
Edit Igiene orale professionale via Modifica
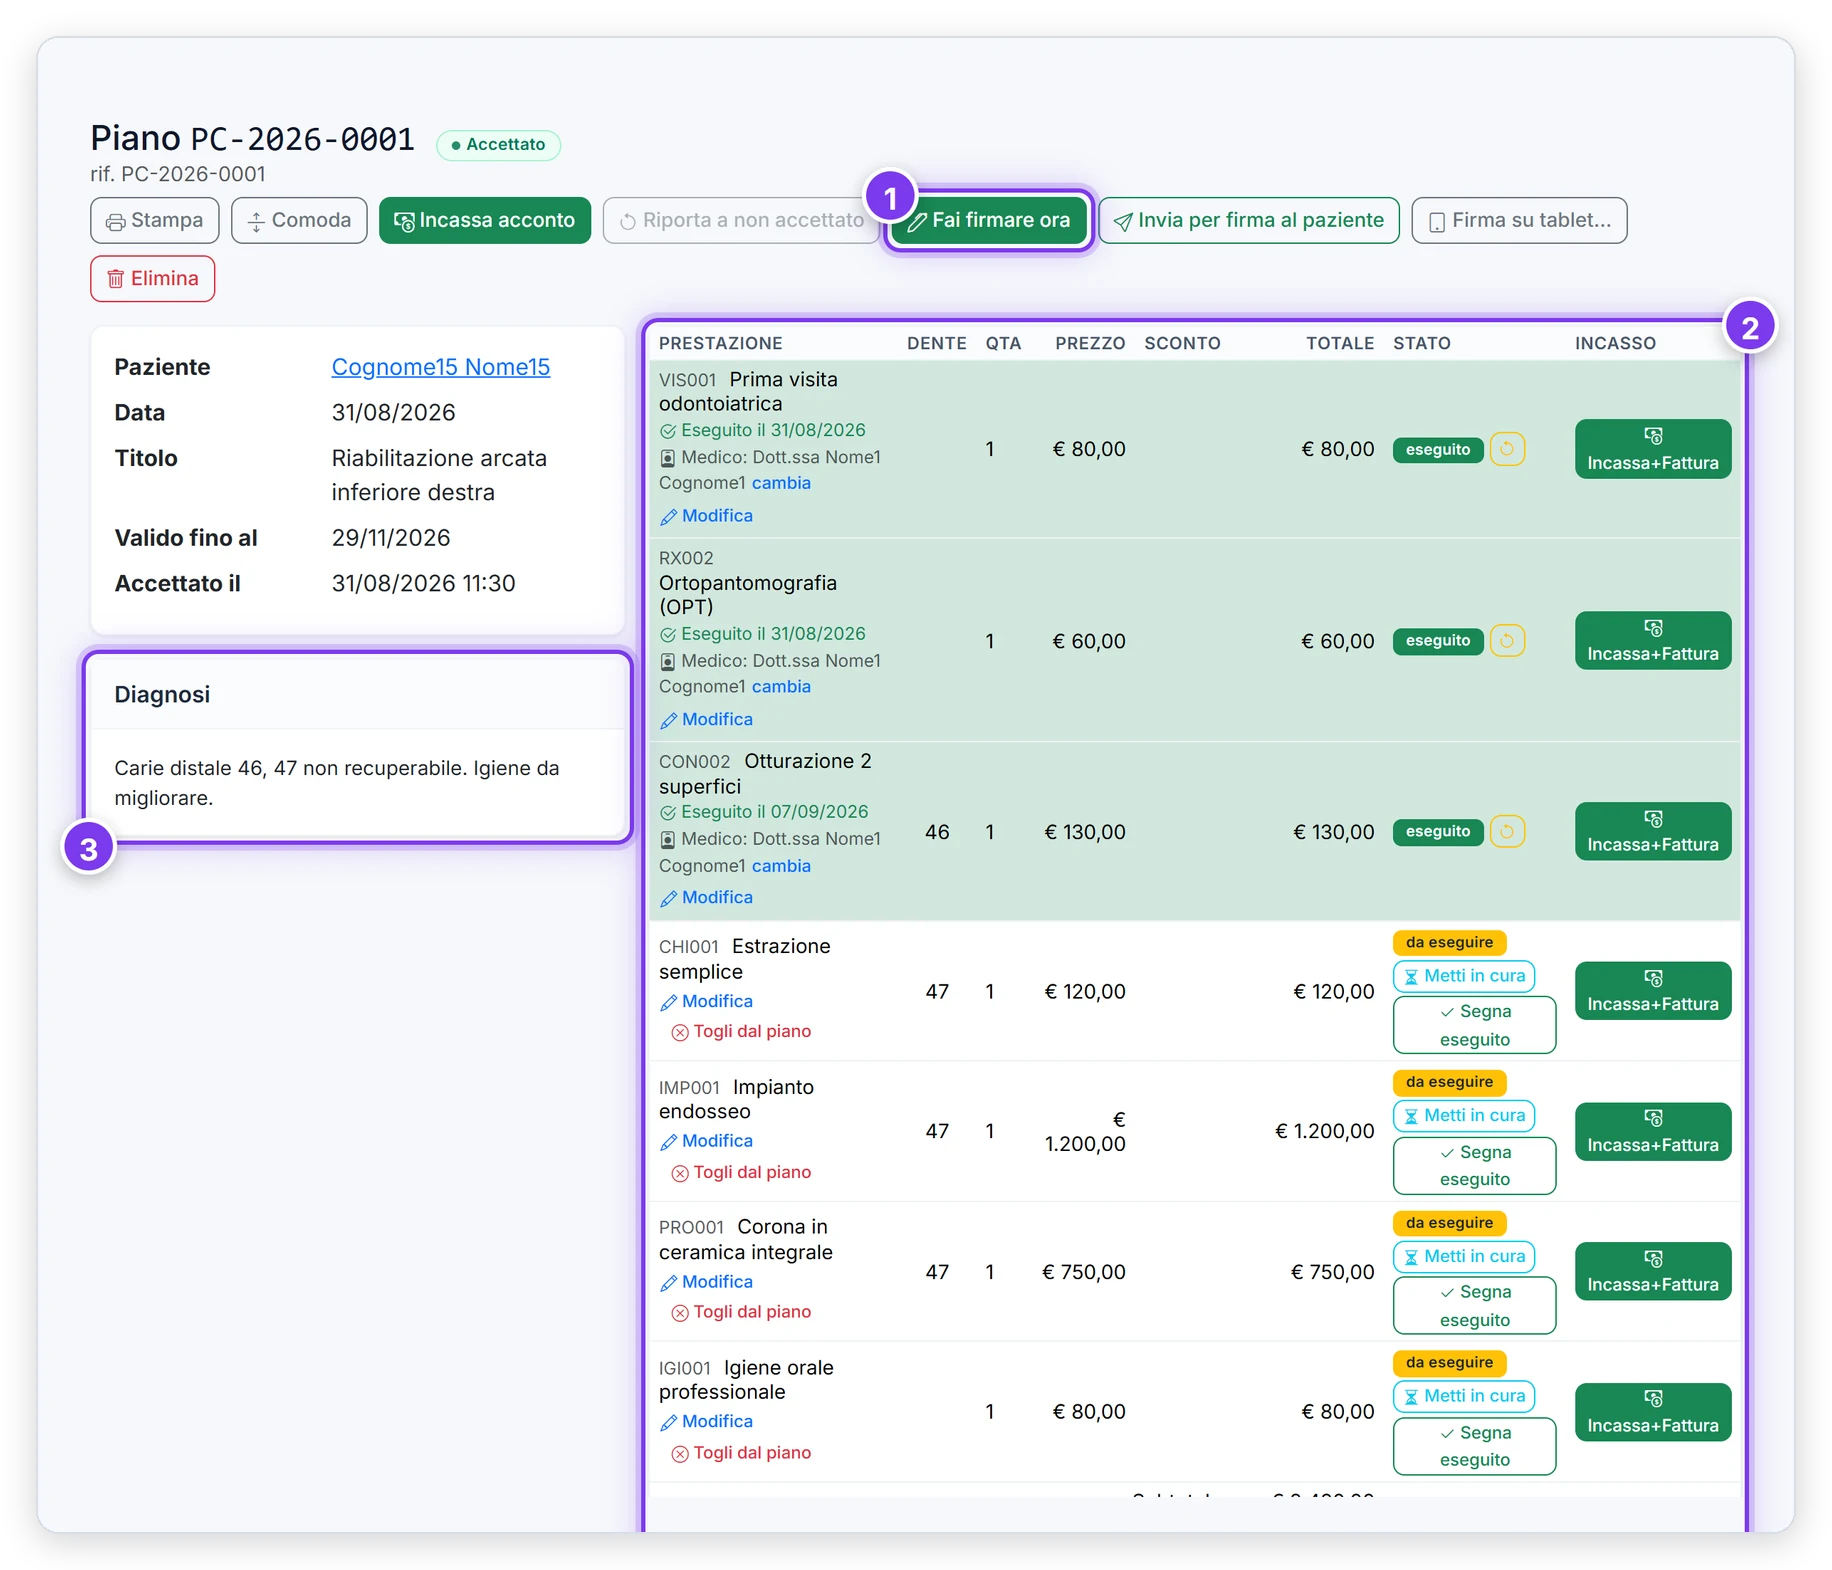coord(707,1422)
